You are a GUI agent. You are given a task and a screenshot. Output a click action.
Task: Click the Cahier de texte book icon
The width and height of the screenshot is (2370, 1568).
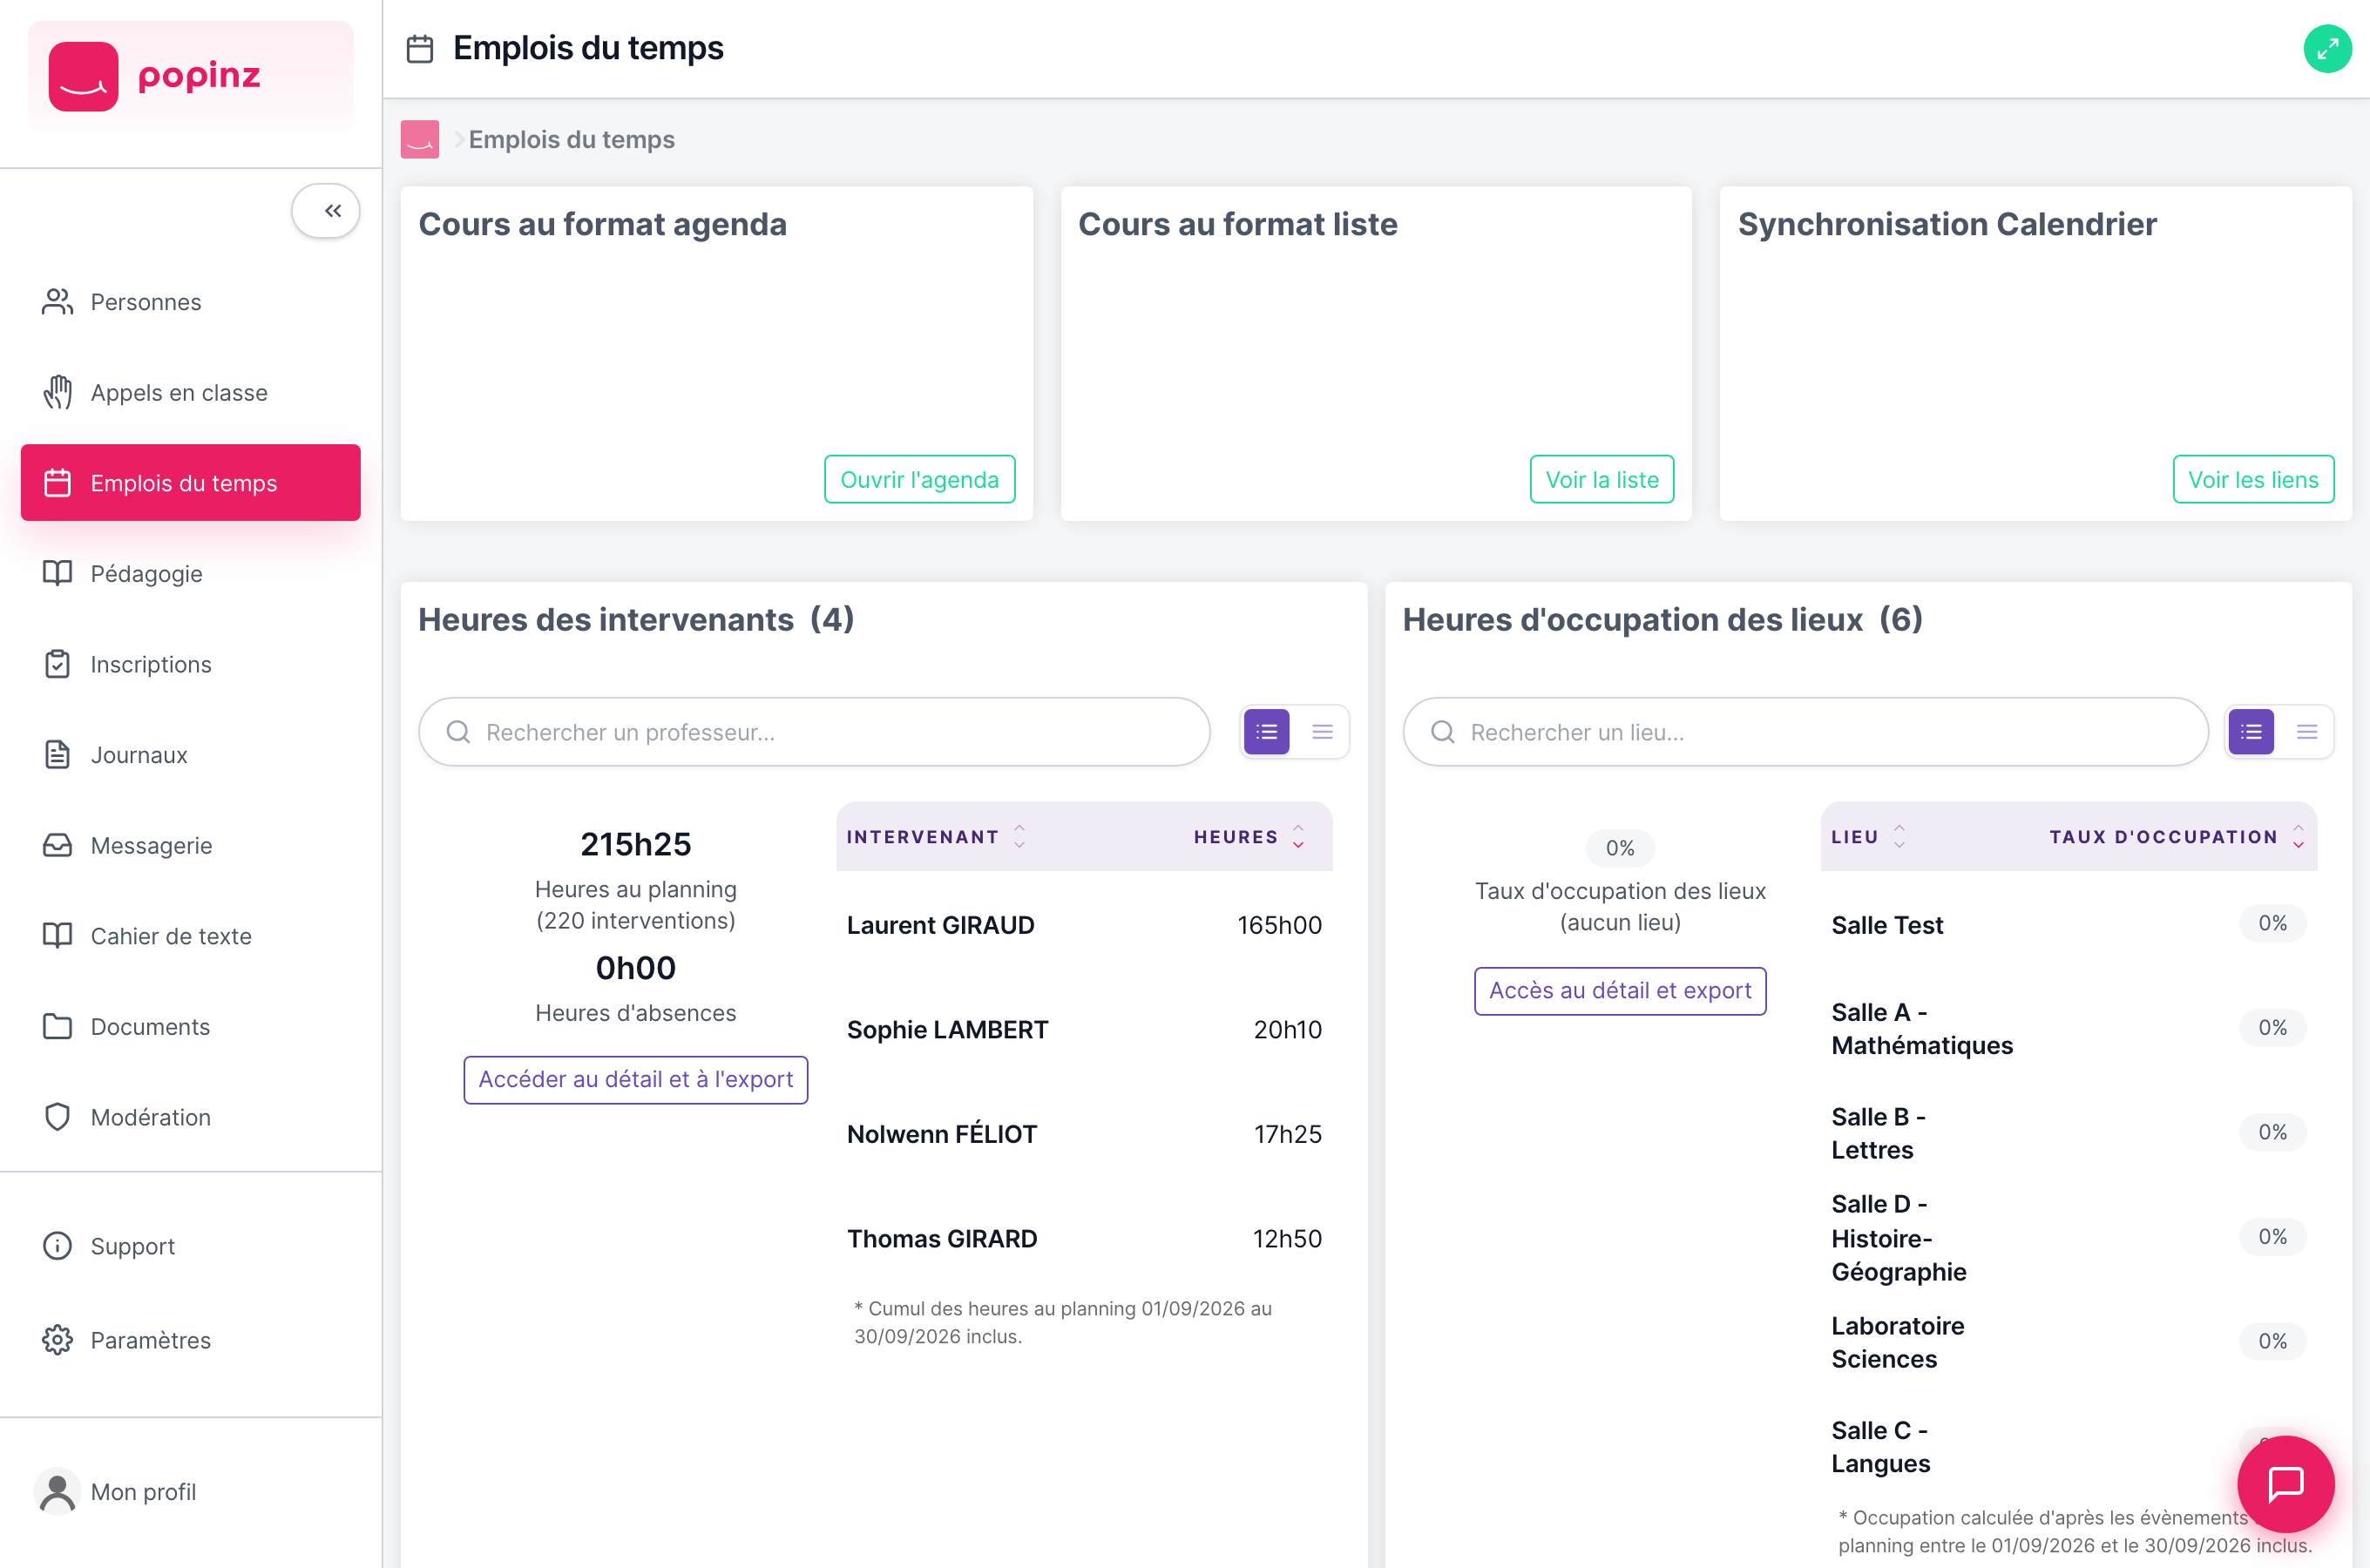click(x=57, y=936)
